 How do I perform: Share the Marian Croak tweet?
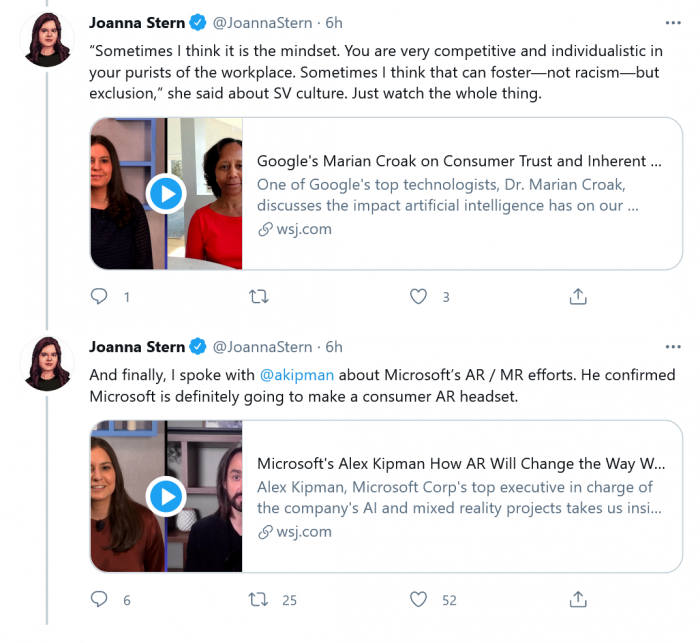pos(578,297)
